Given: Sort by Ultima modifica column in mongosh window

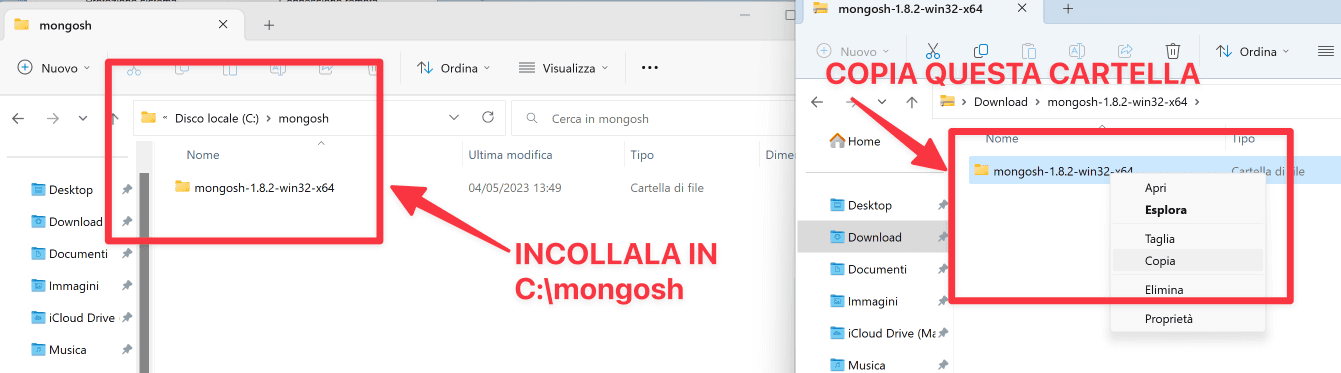Looking at the screenshot, I should pyautogui.click(x=510, y=155).
